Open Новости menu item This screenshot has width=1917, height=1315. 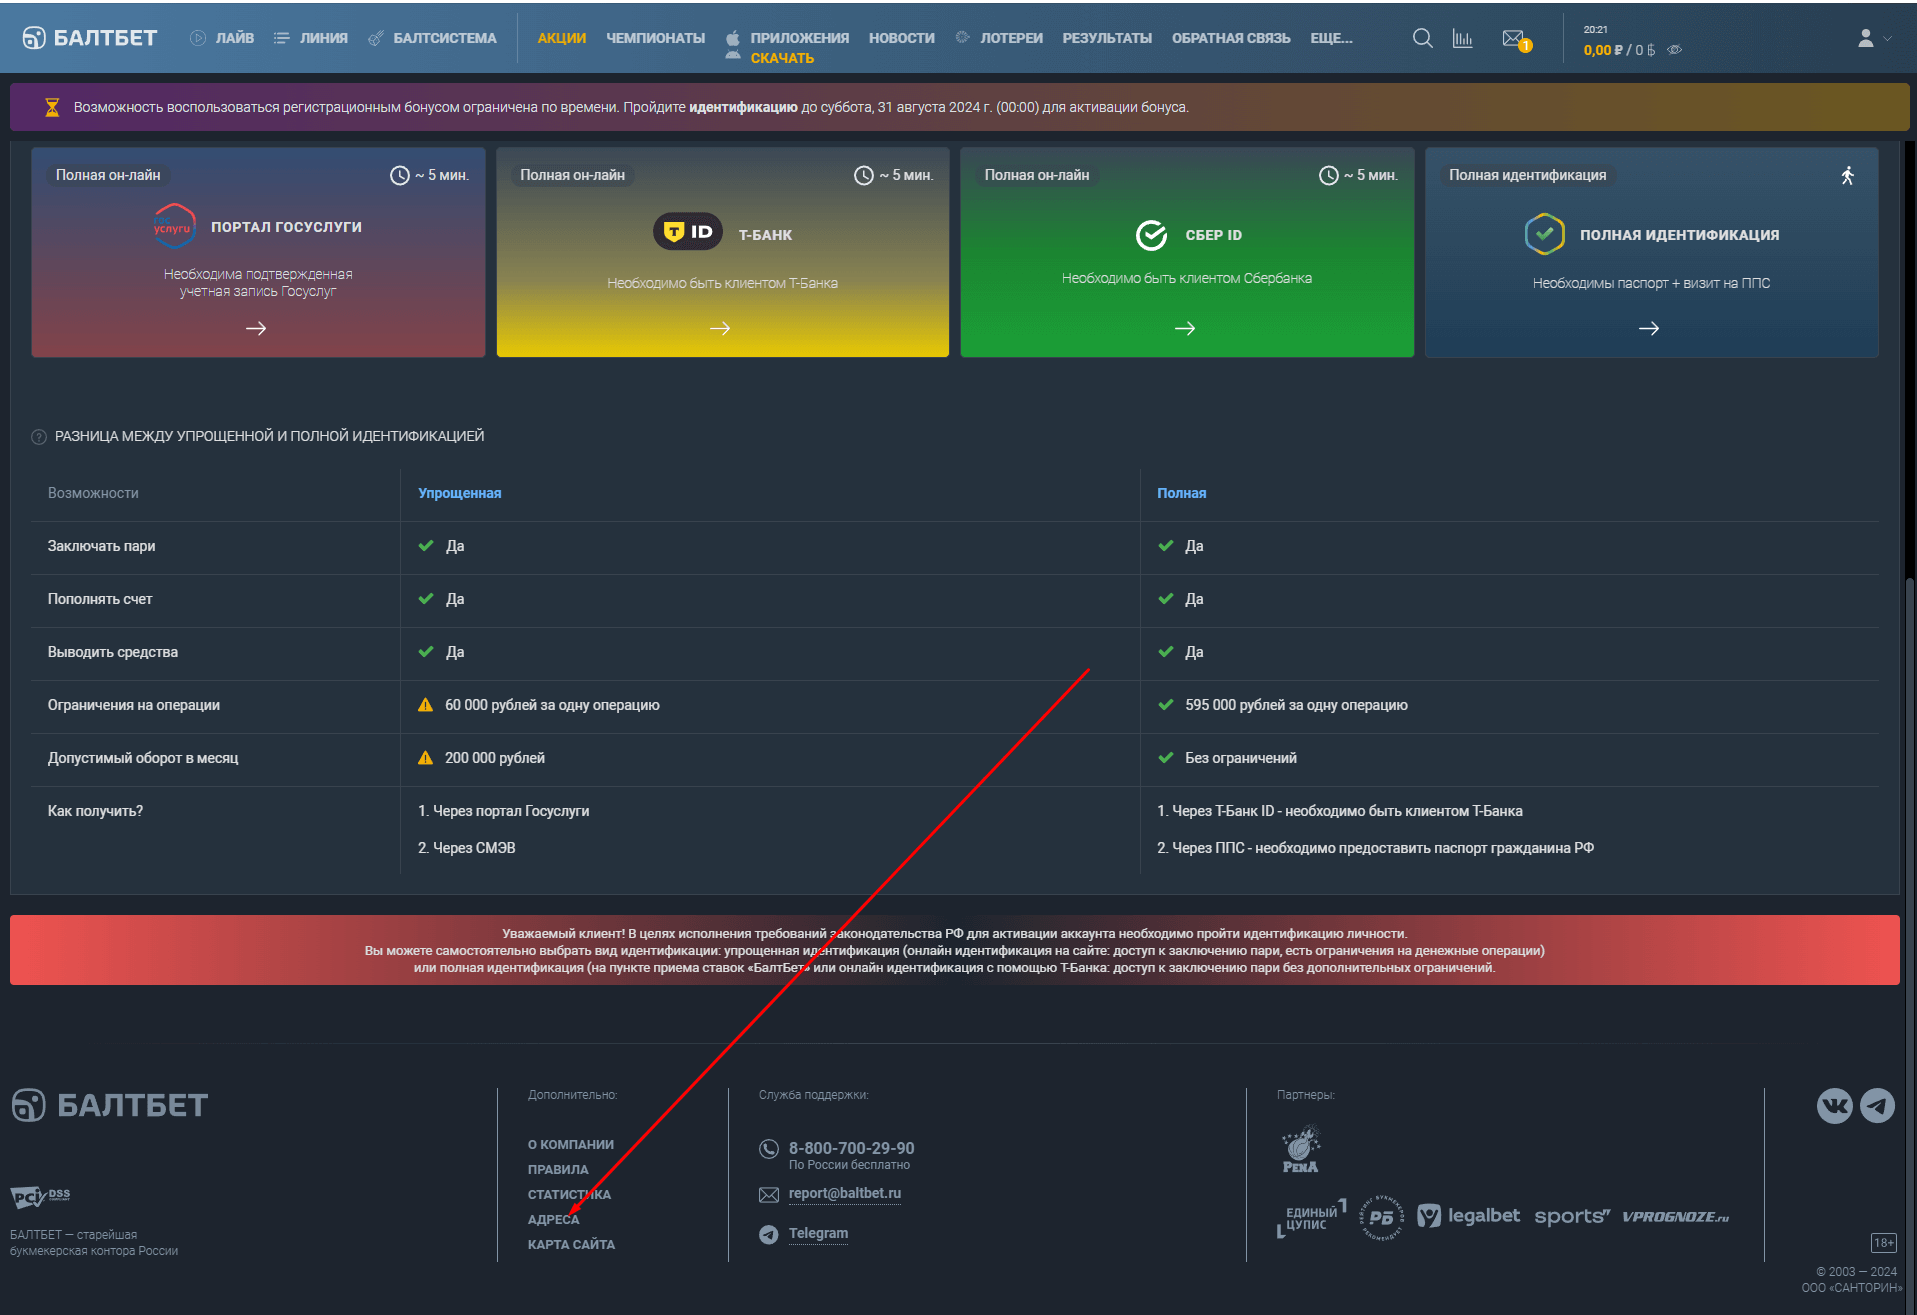click(x=901, y=38)
